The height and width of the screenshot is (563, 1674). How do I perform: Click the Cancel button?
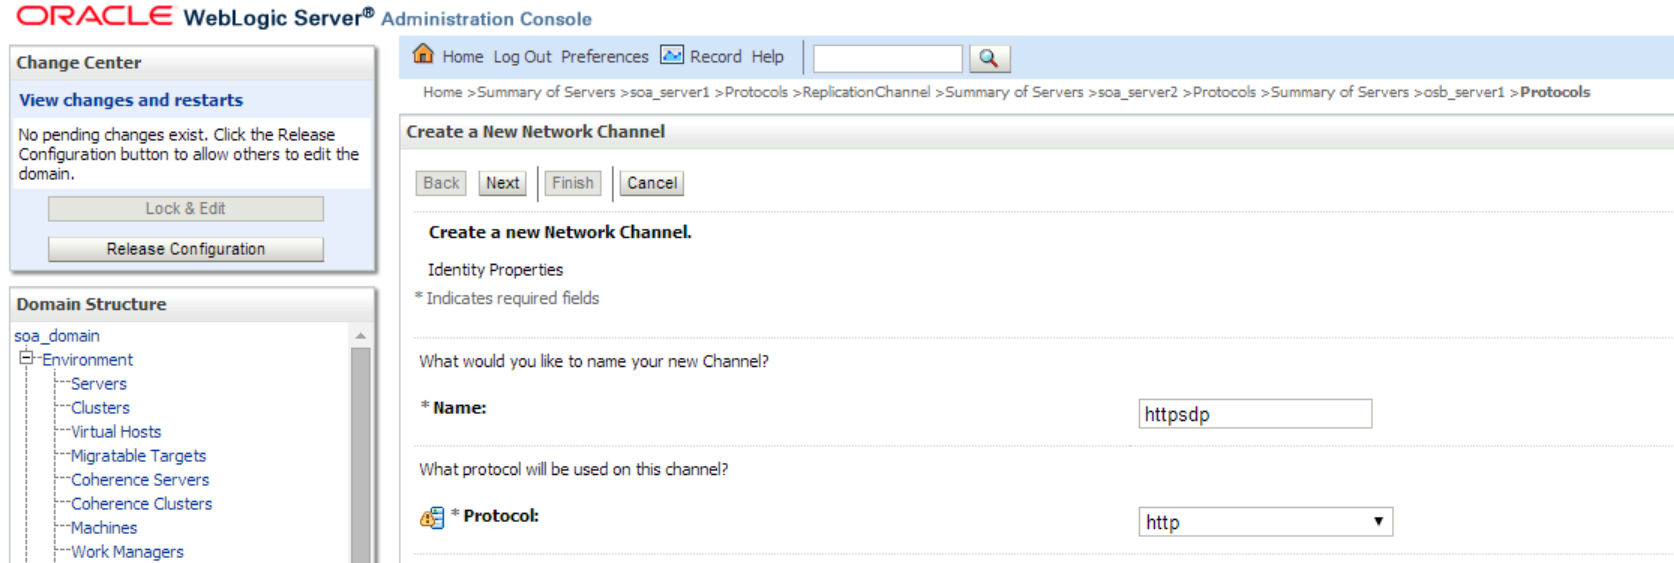pyautogui.click(x=652, y=183)
